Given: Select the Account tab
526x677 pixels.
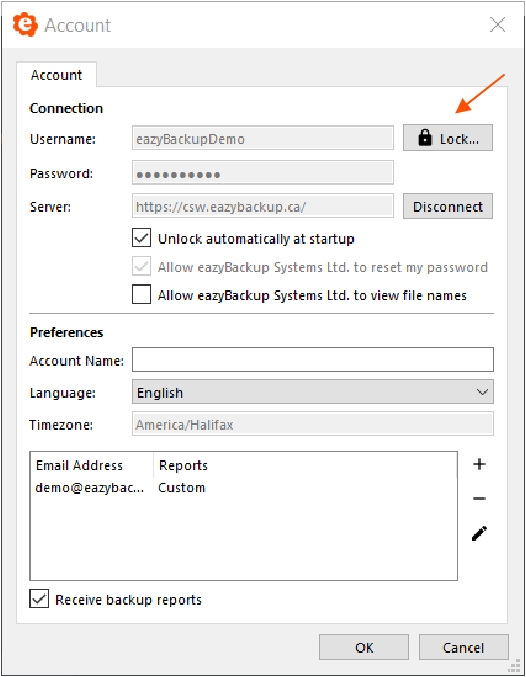Looking at the screenshot, I should point(56,75).
